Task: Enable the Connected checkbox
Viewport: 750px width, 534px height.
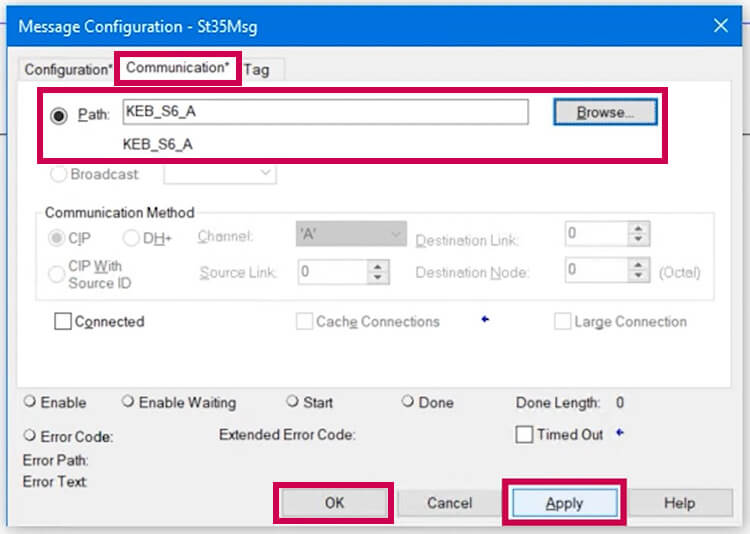Action: (63, 322)
